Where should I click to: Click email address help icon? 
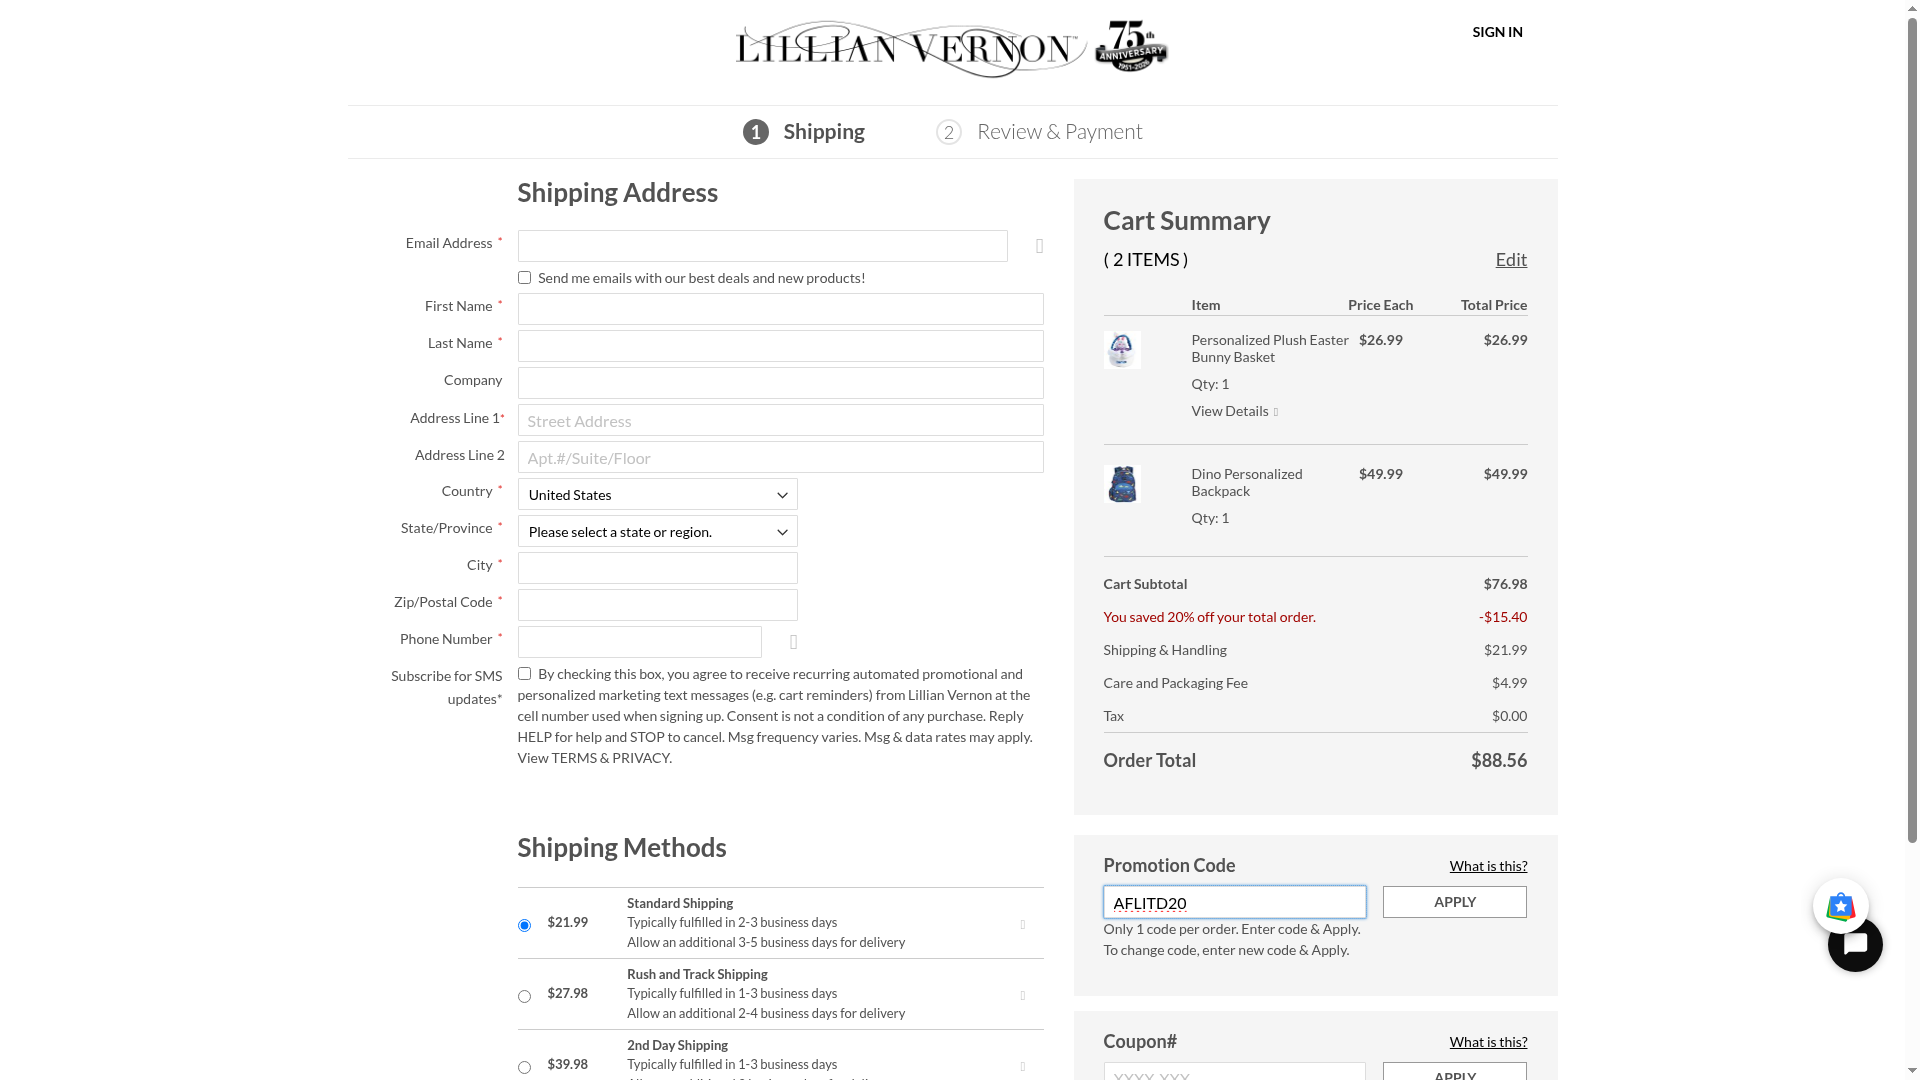click(x=1040, y=246)
